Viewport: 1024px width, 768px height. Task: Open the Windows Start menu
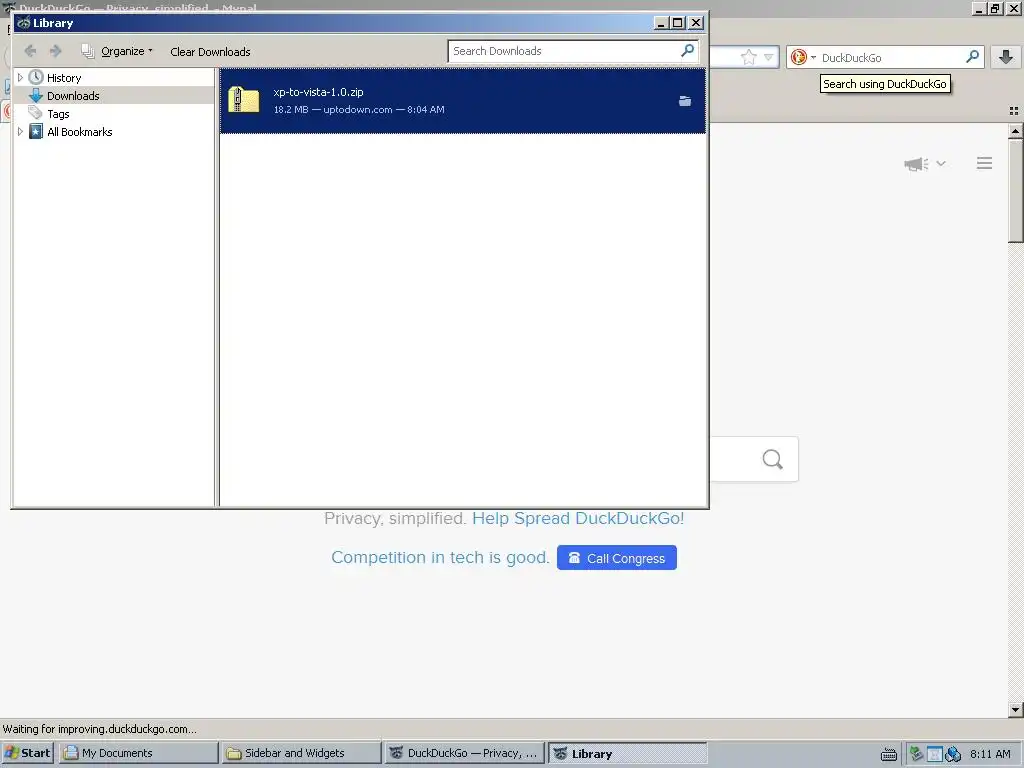[x=27, y=753]
